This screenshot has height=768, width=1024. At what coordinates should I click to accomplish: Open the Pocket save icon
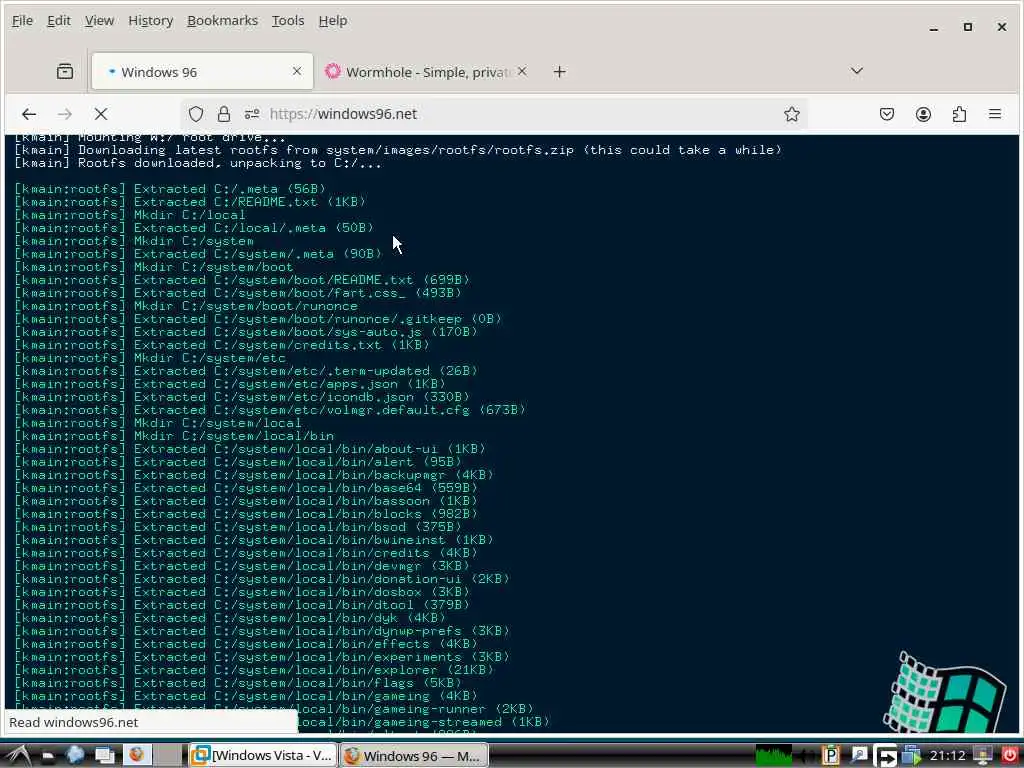click(886, 114)
